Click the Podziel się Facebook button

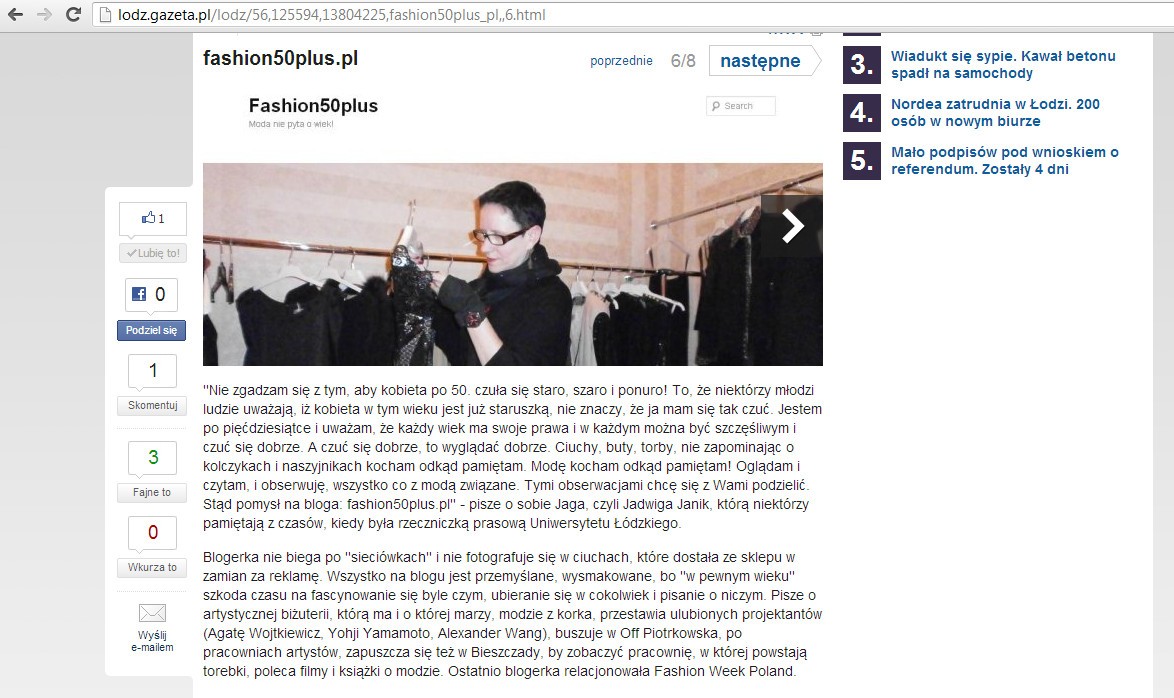coord(151,330)
